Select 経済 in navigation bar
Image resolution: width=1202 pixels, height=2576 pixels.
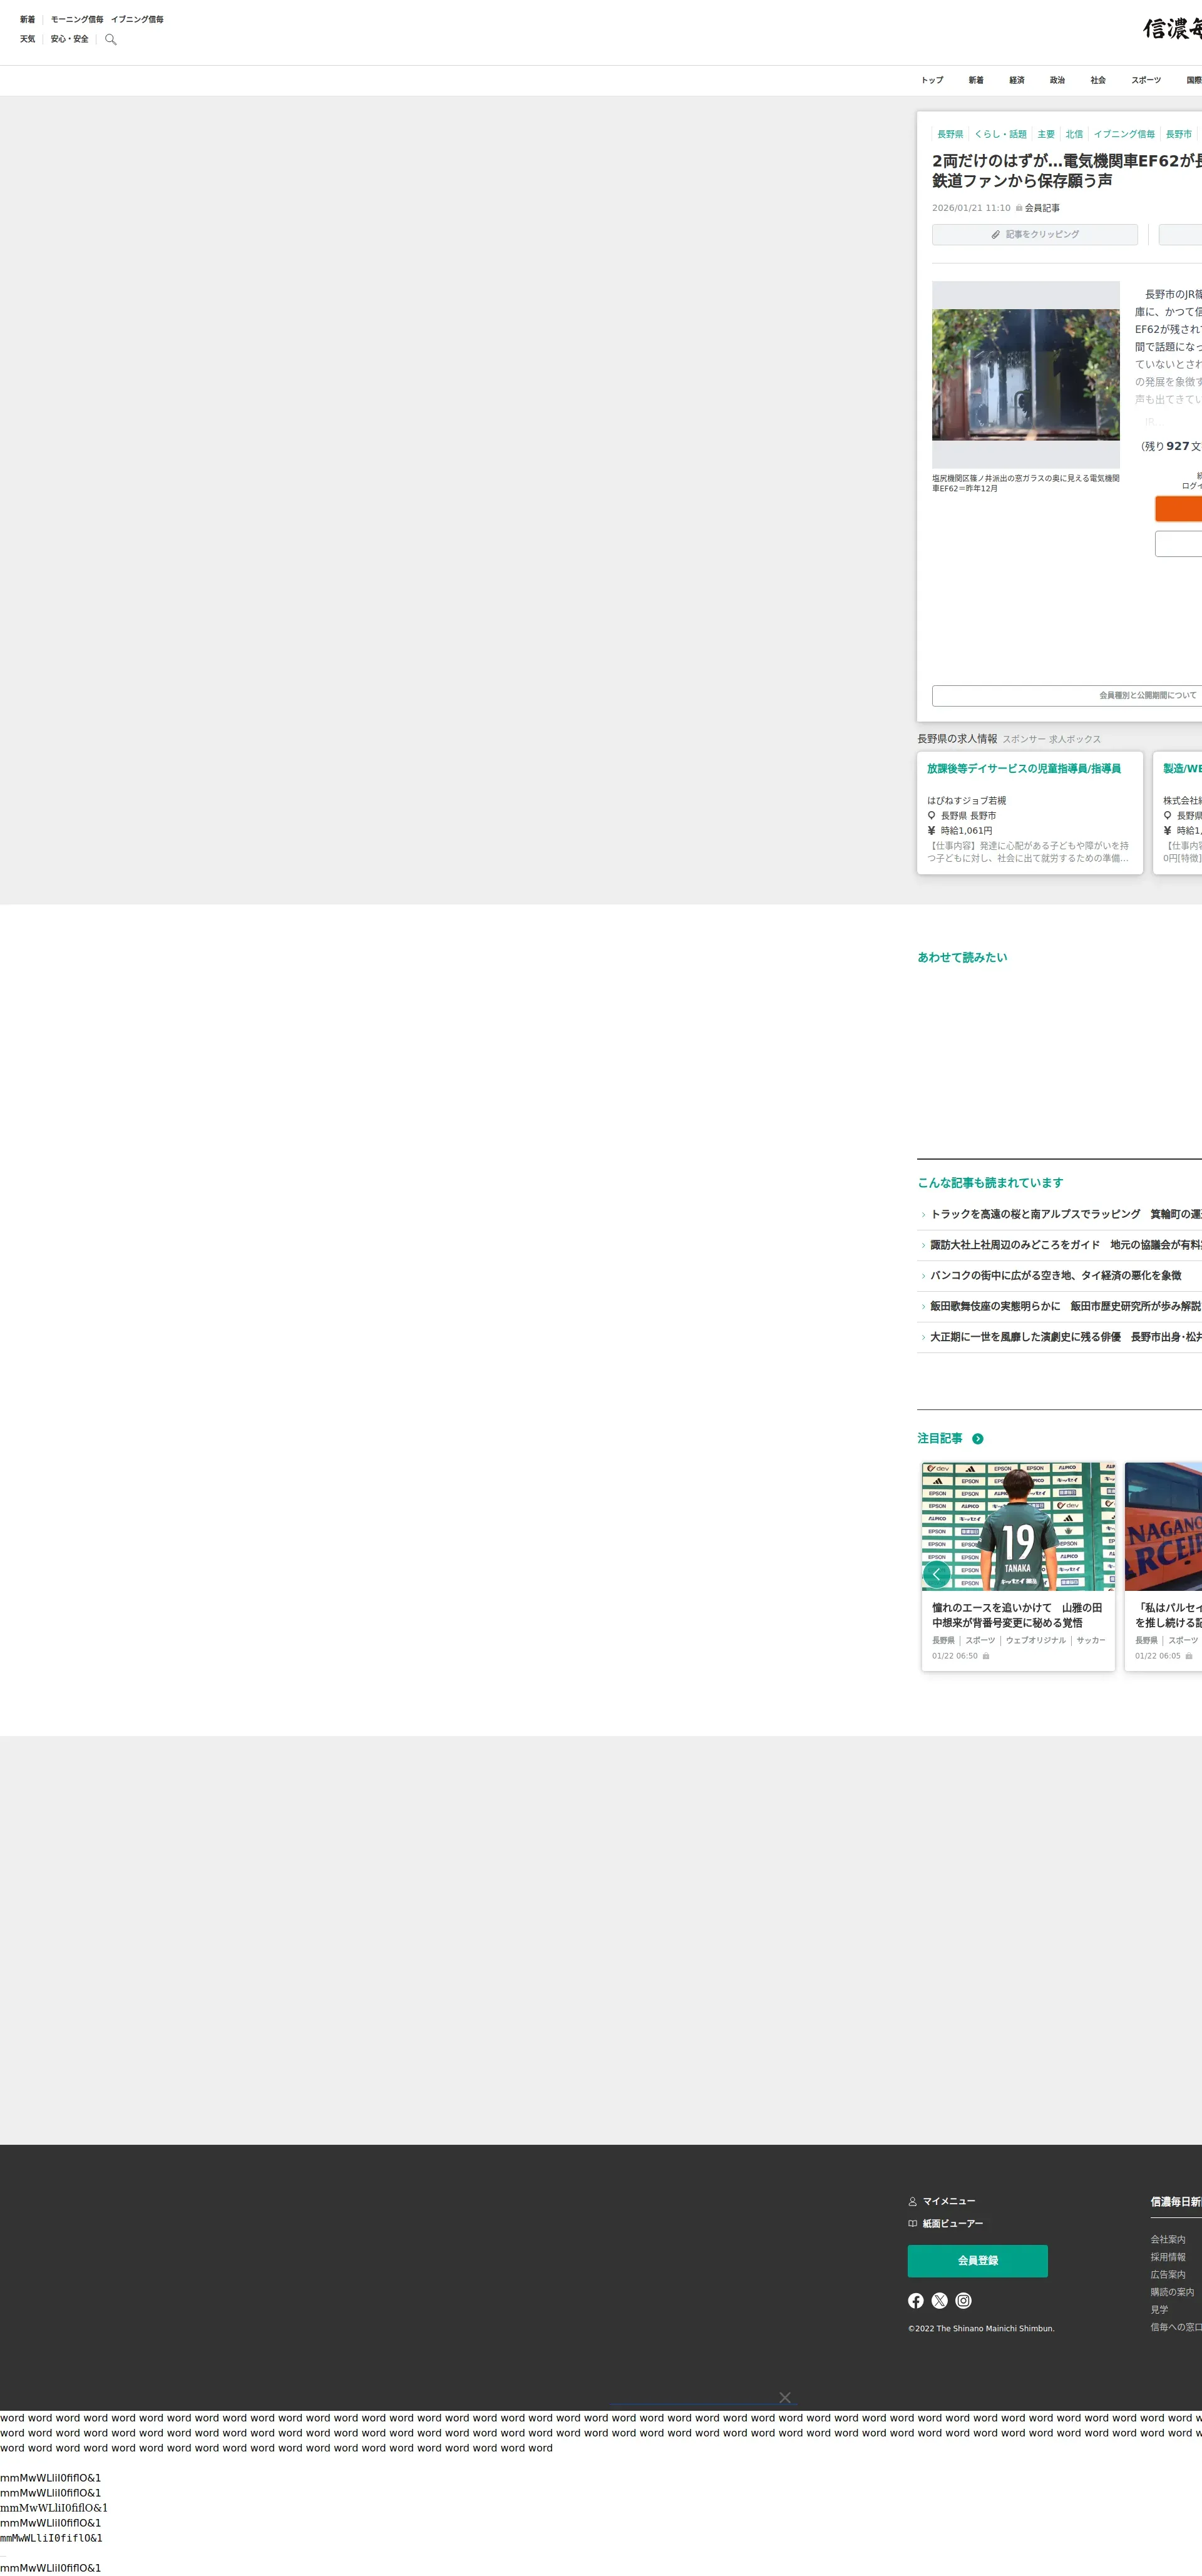coord(1016,80)
